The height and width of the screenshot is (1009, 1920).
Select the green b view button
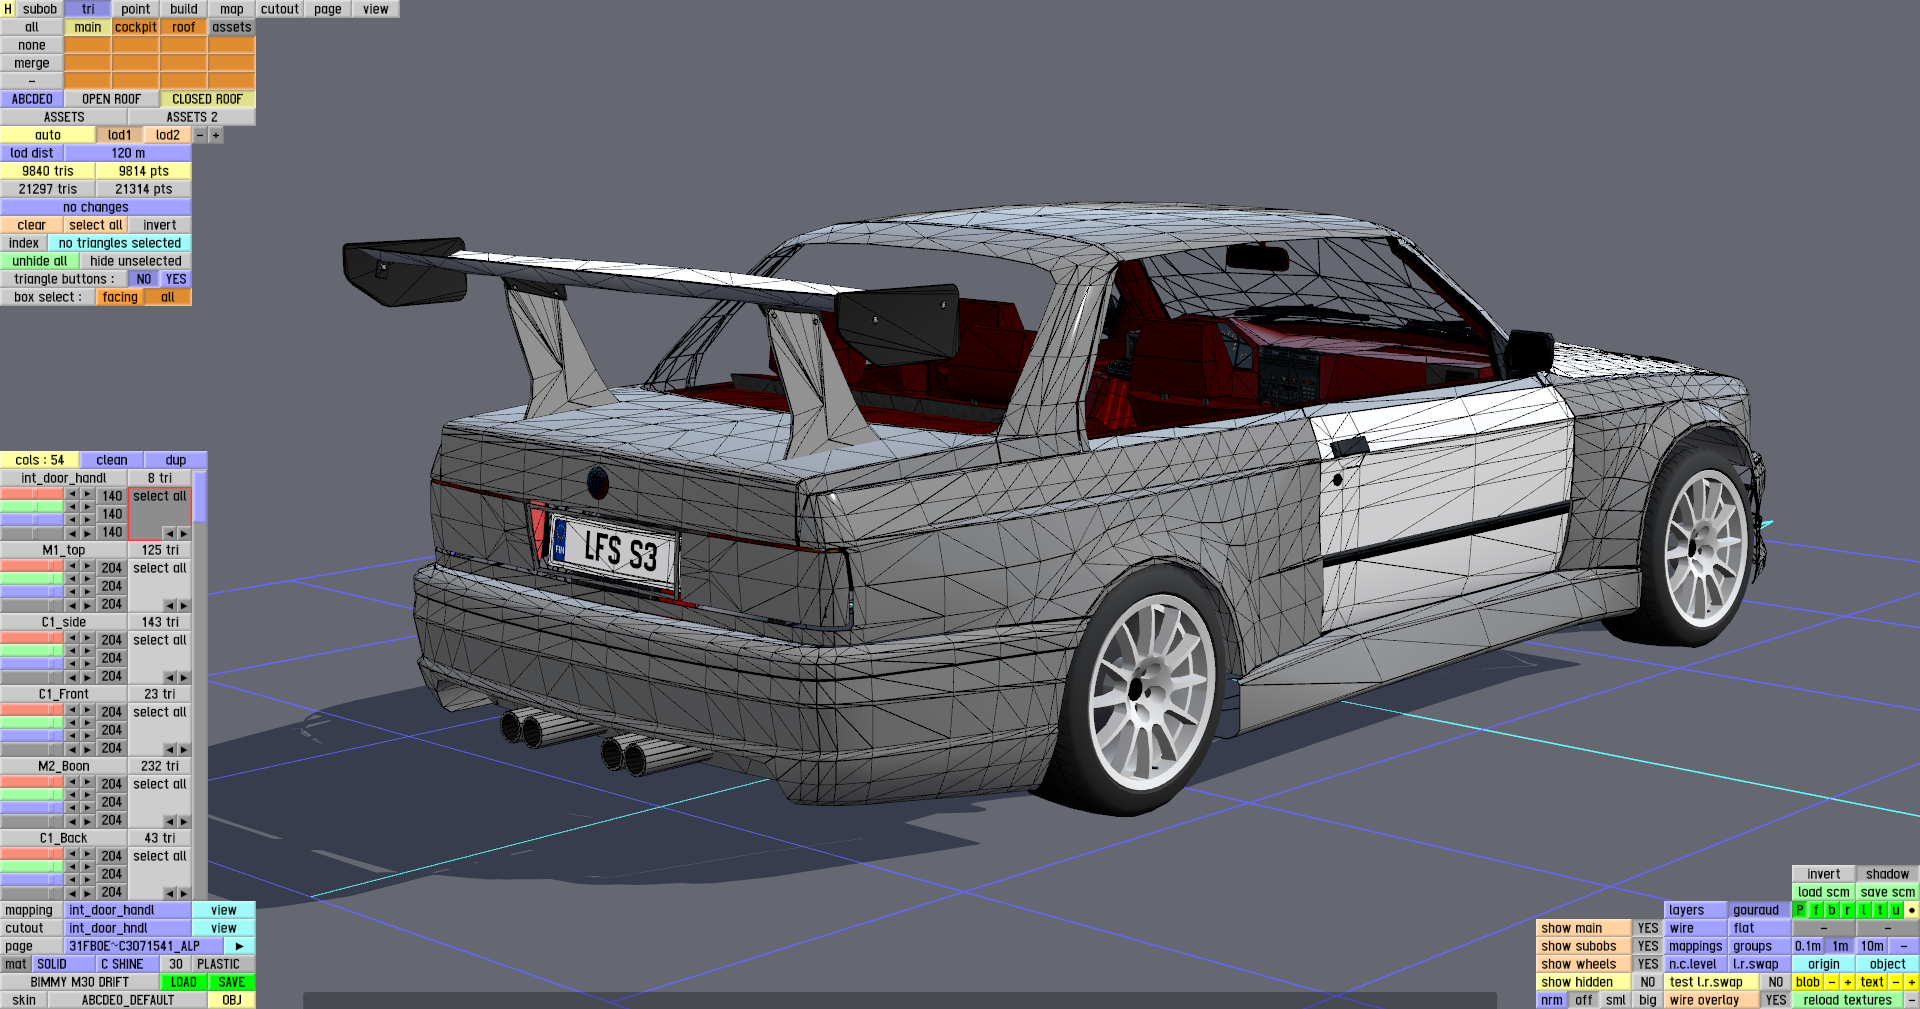point(1832,910)
